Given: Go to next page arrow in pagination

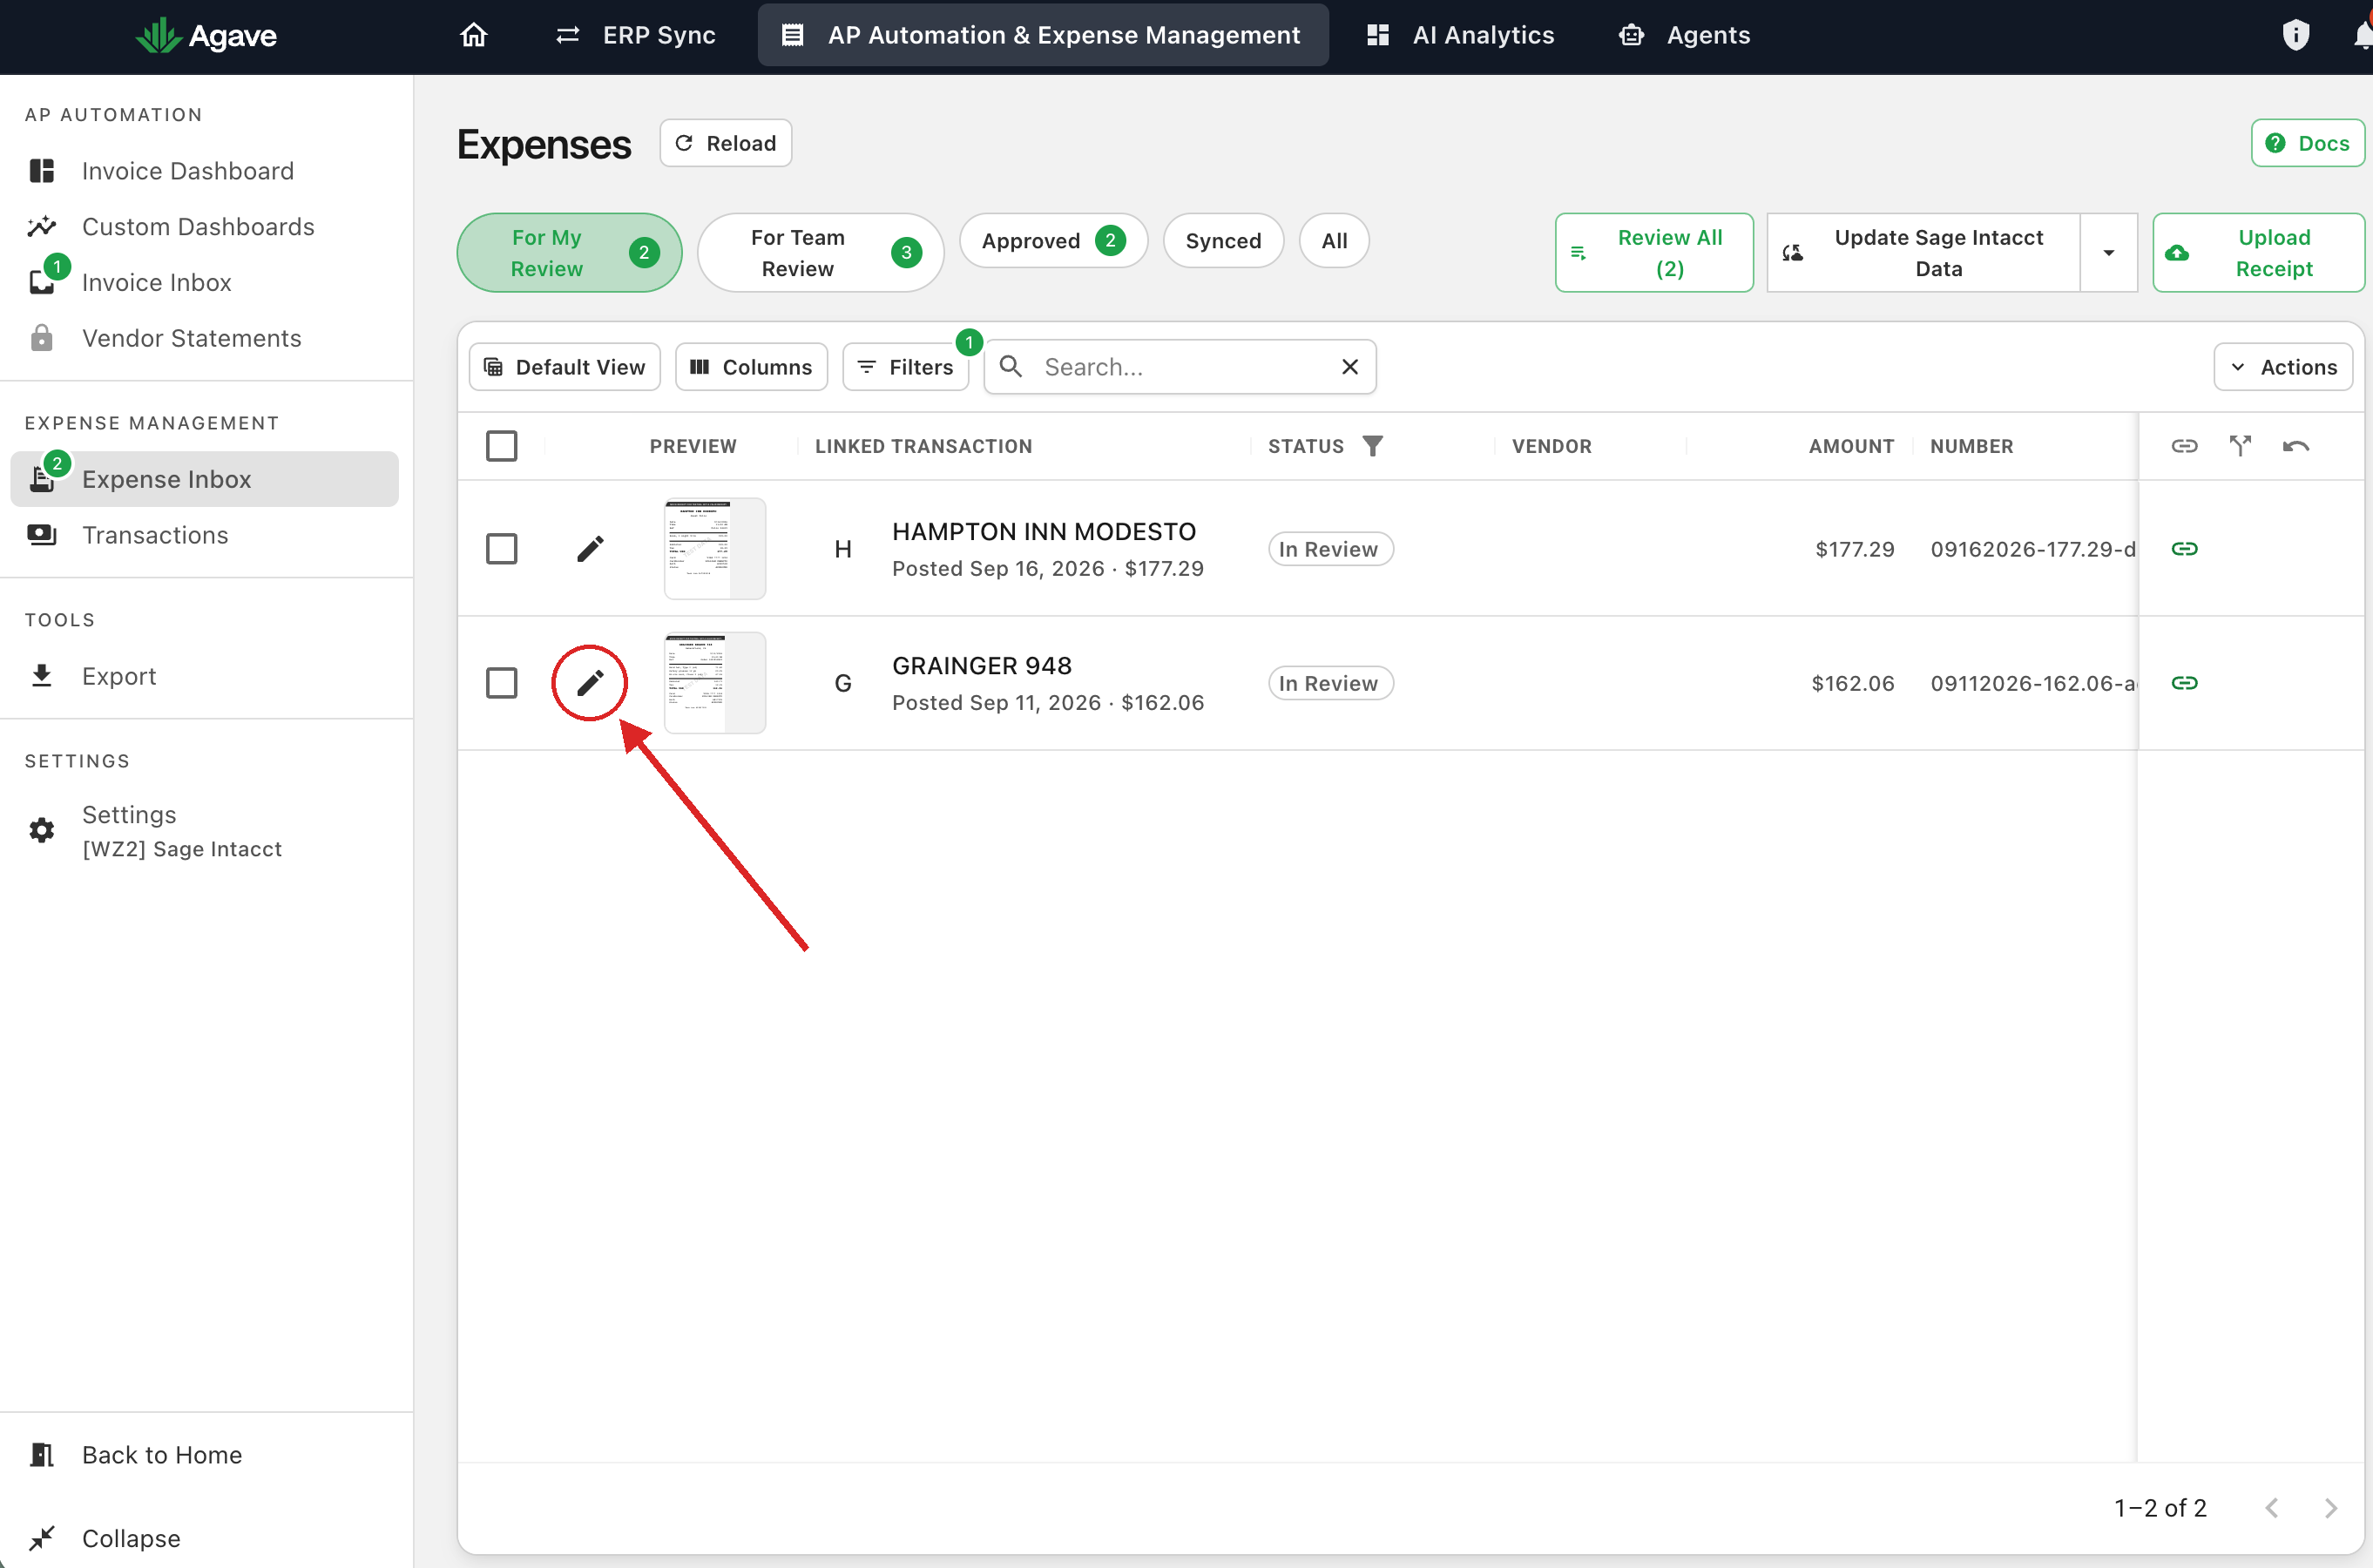Looking at the screenshot, I should coord(2331,1508).
